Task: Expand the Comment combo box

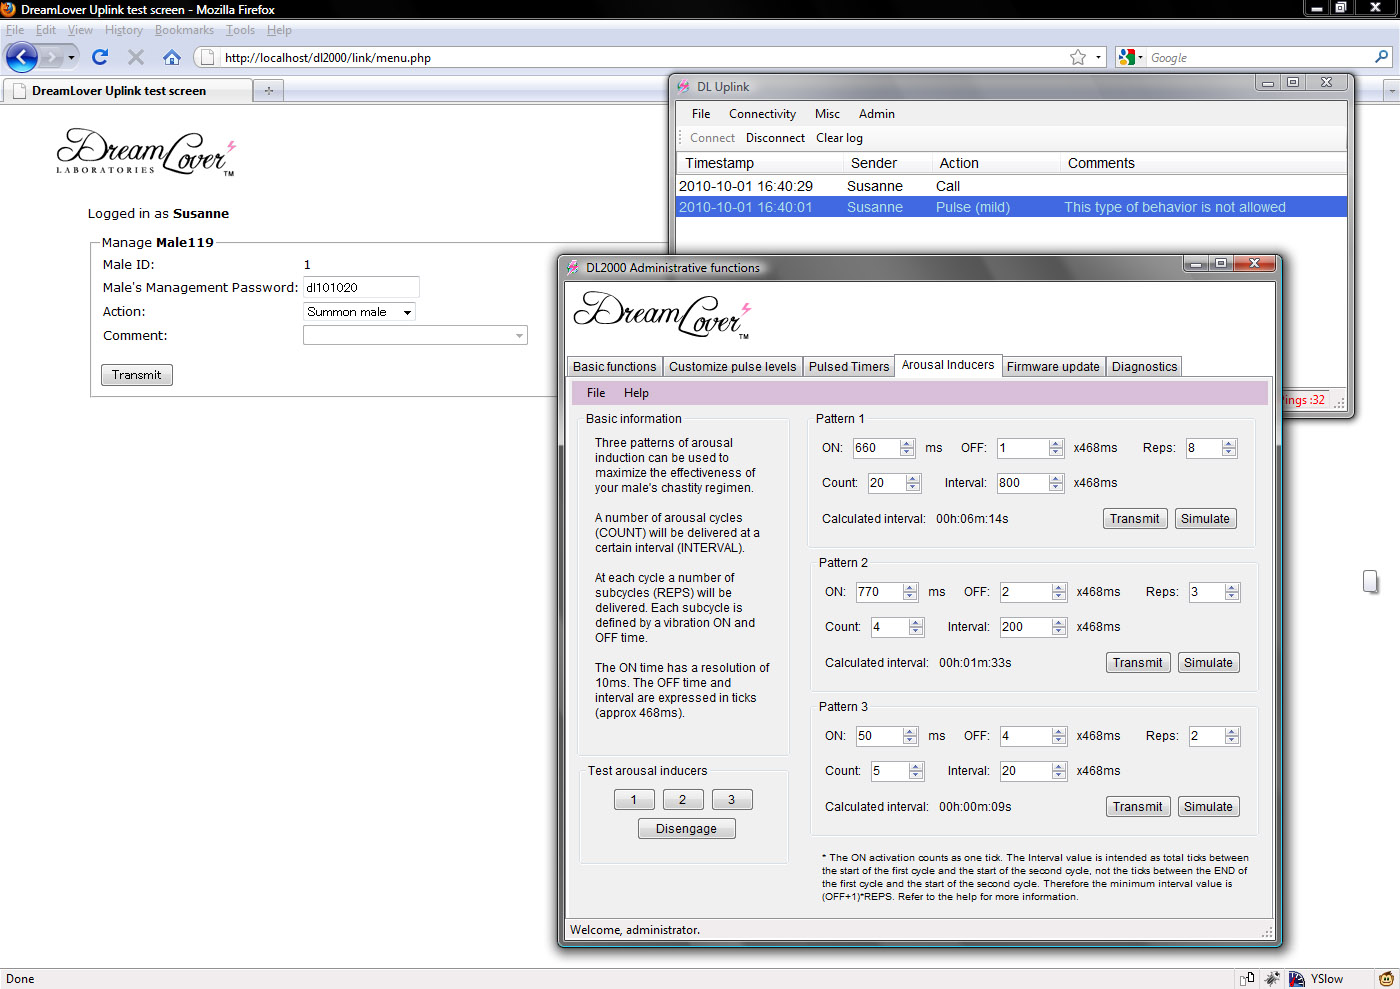Action: coord(519,336)
